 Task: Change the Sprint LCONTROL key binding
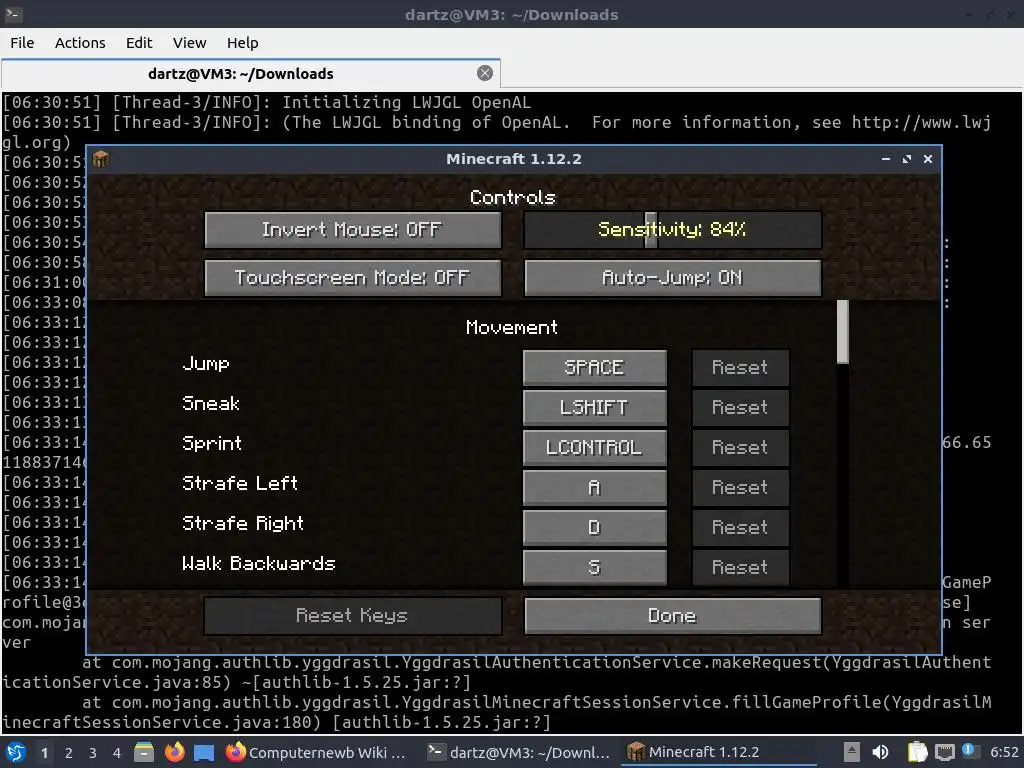[x=594, y=447]
